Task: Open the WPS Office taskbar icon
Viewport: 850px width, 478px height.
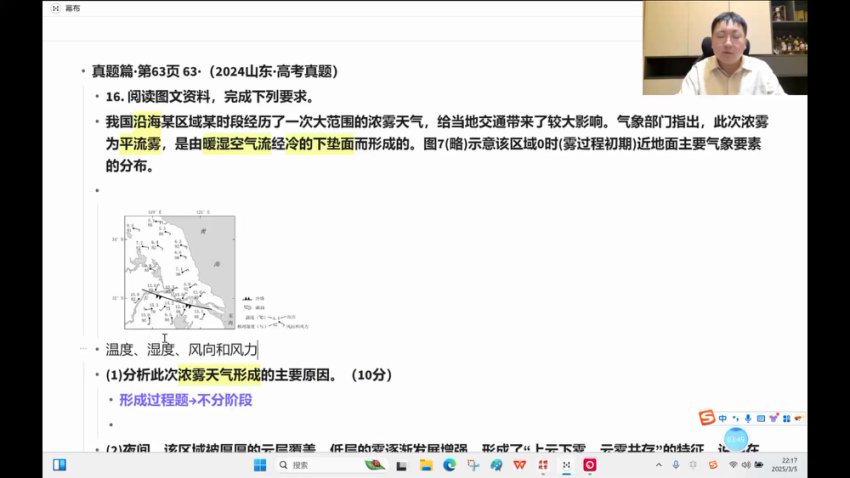Action: tap(520, 465)
